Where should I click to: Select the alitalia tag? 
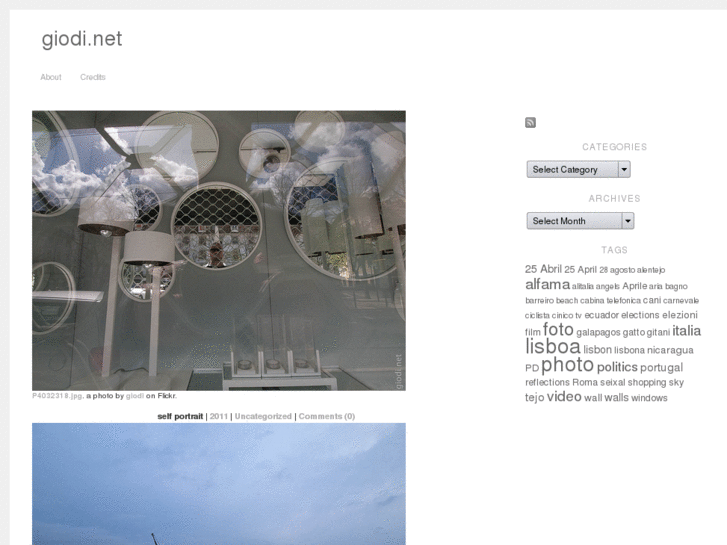pos(583,287)
